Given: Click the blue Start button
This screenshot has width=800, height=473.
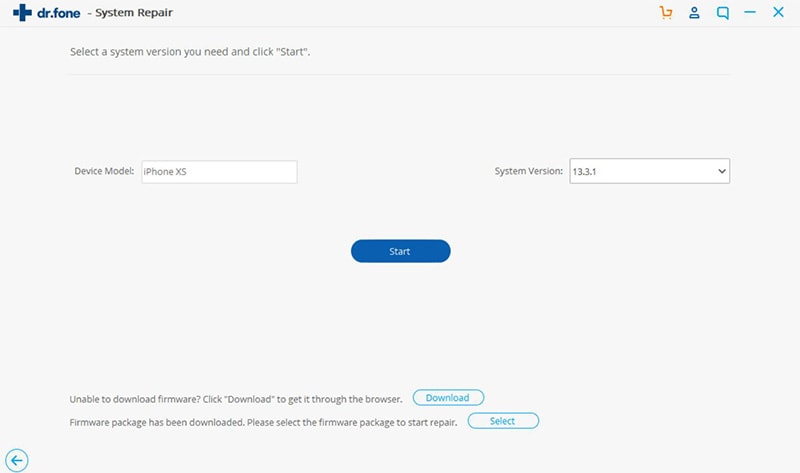Looking at the screenshot, I should (x=401, y=251).
